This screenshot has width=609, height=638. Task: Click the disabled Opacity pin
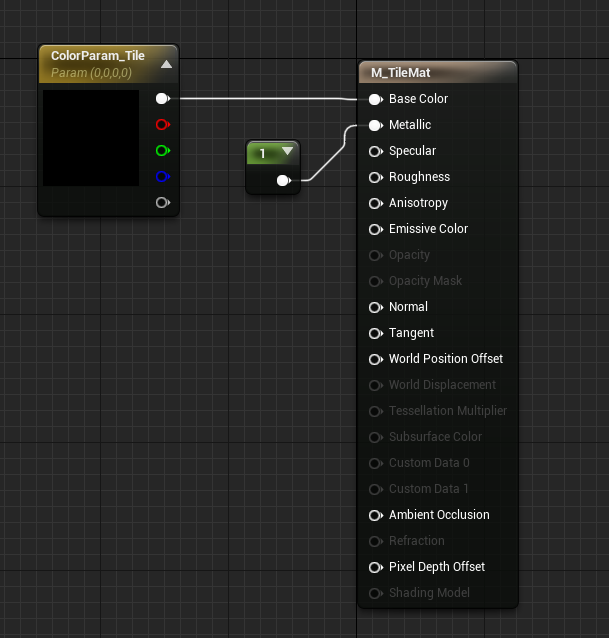375,256
